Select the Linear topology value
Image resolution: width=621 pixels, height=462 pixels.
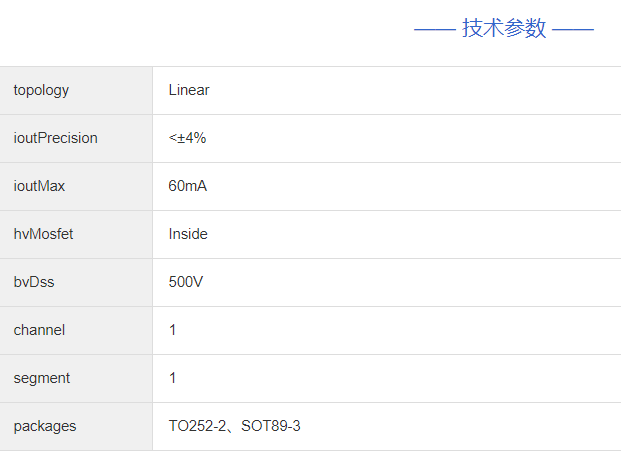[189, 90]
